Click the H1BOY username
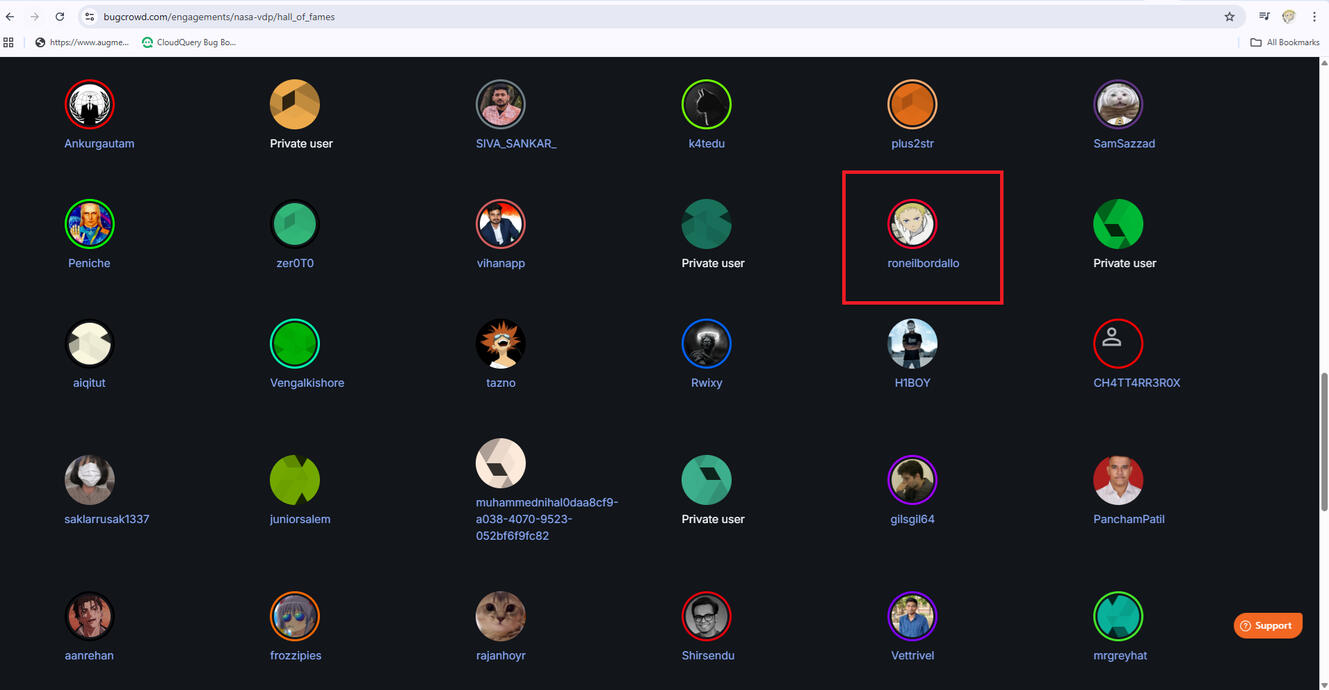The image size is (1329, 690). 913,383
